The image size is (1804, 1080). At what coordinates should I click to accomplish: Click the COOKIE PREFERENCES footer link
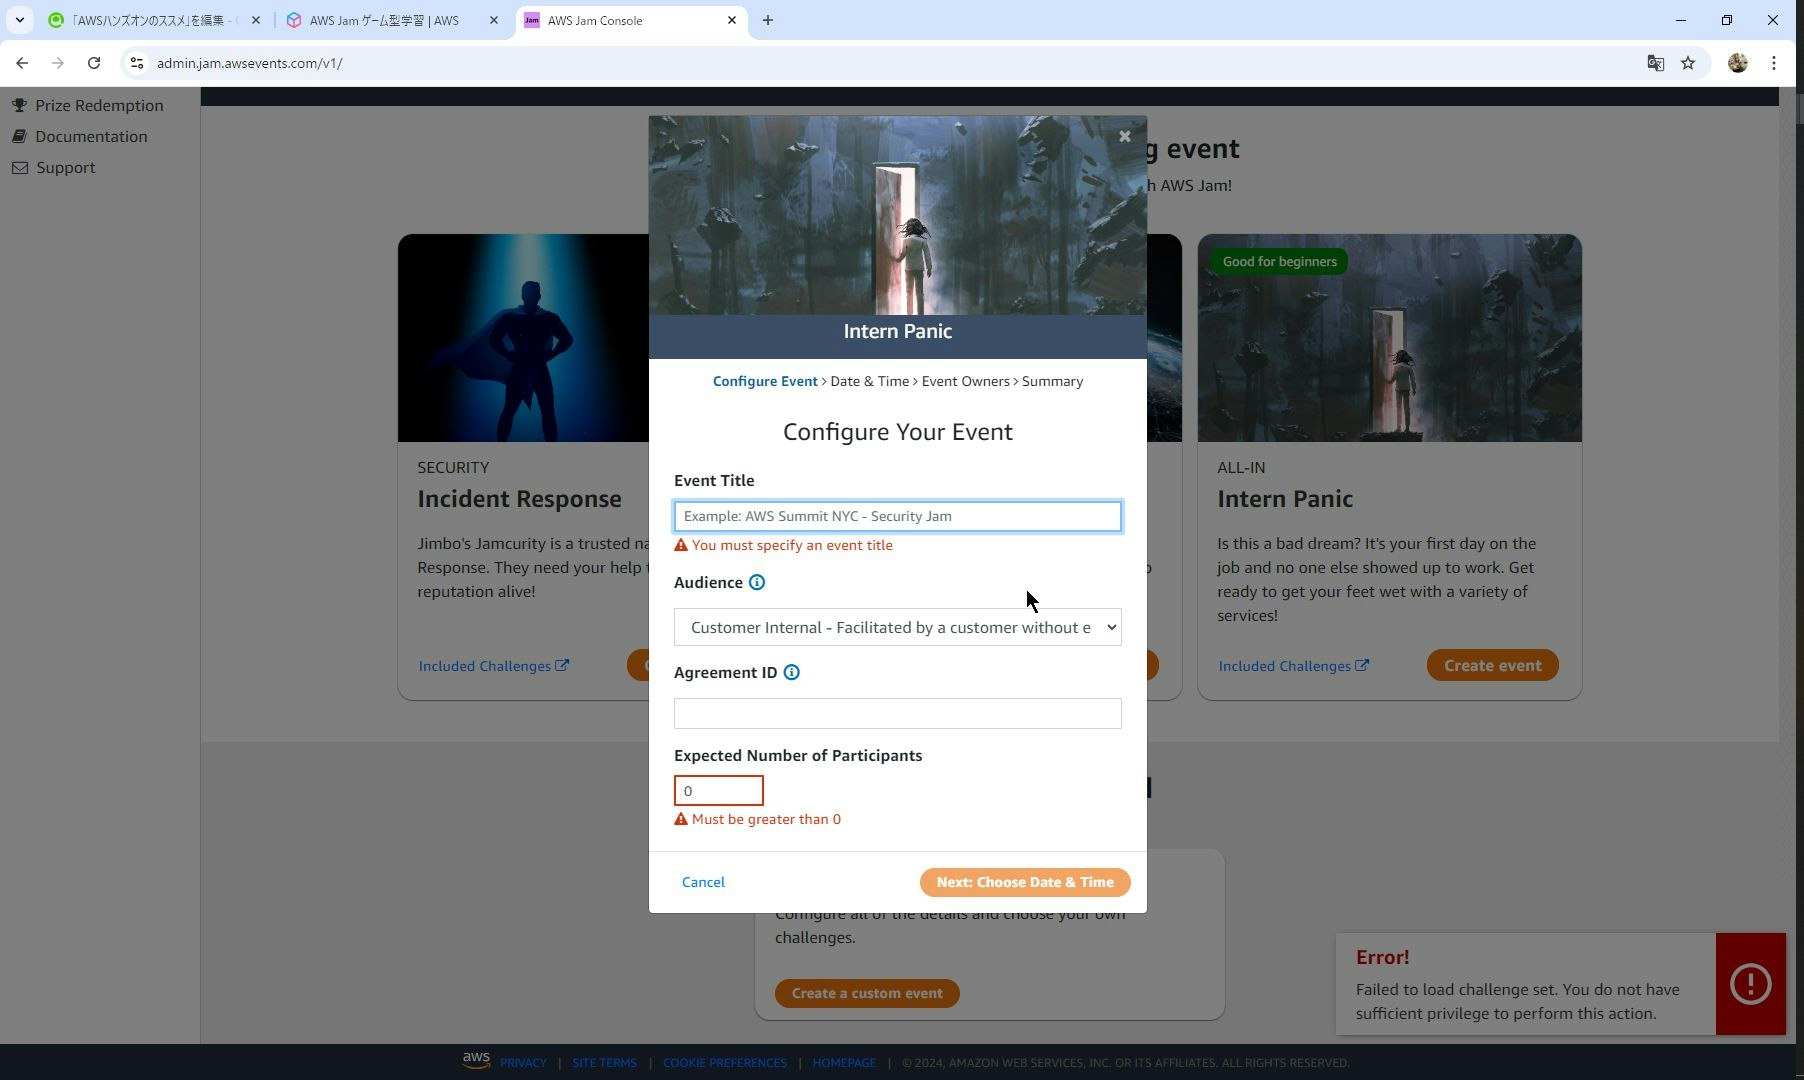click(725, 1063)
